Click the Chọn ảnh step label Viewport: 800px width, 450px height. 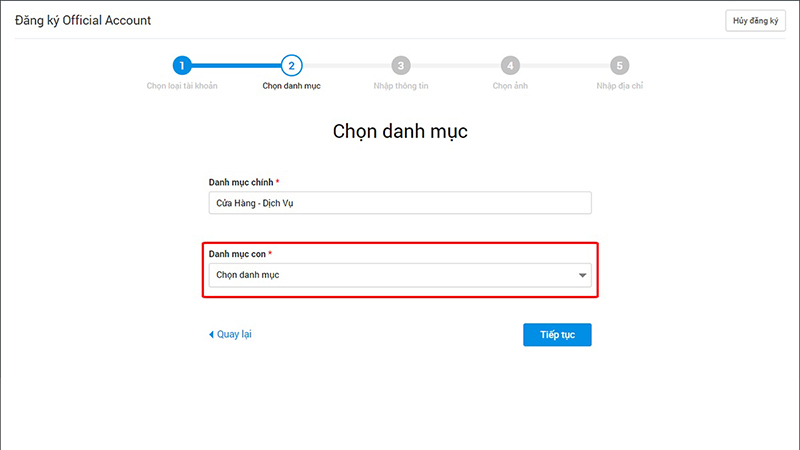point(510,86)
